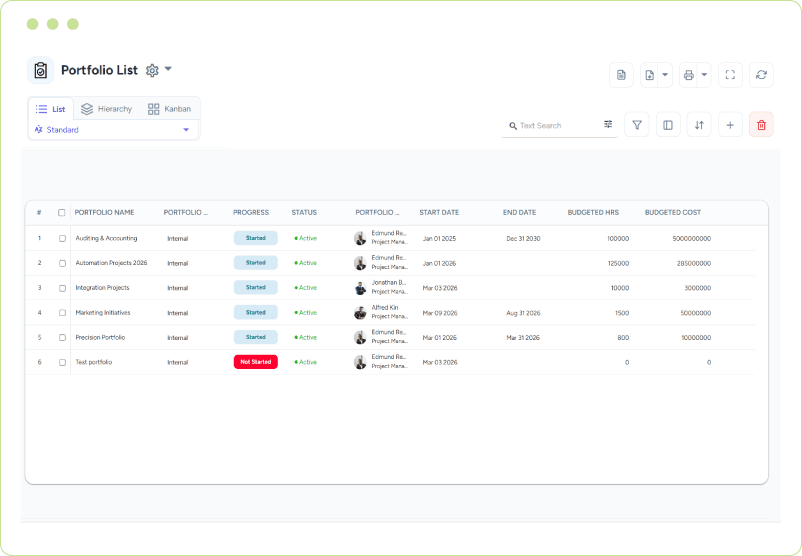Click Started badge in Marketing Initiatives row
Screen dimensions: 802x556
coord(256,312)
